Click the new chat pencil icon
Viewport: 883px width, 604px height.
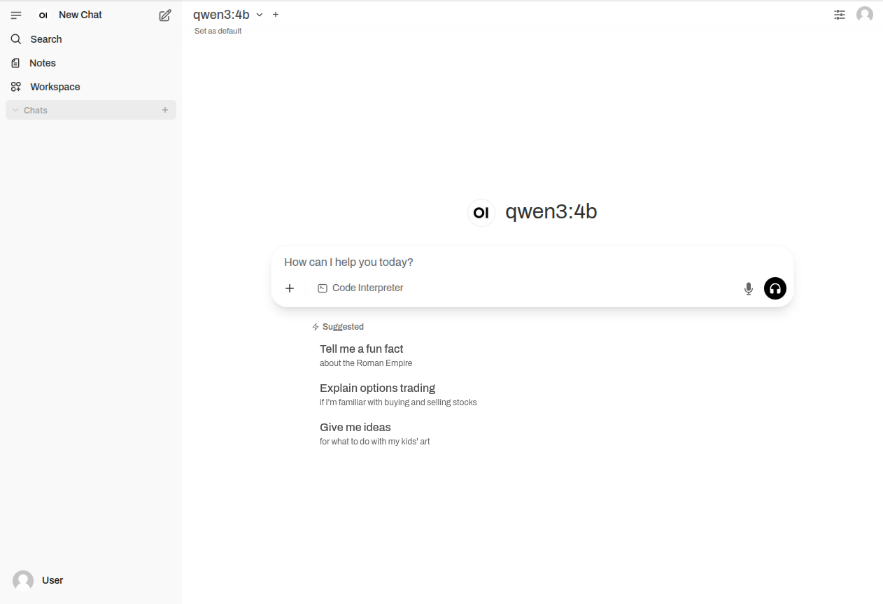[165, 15]
